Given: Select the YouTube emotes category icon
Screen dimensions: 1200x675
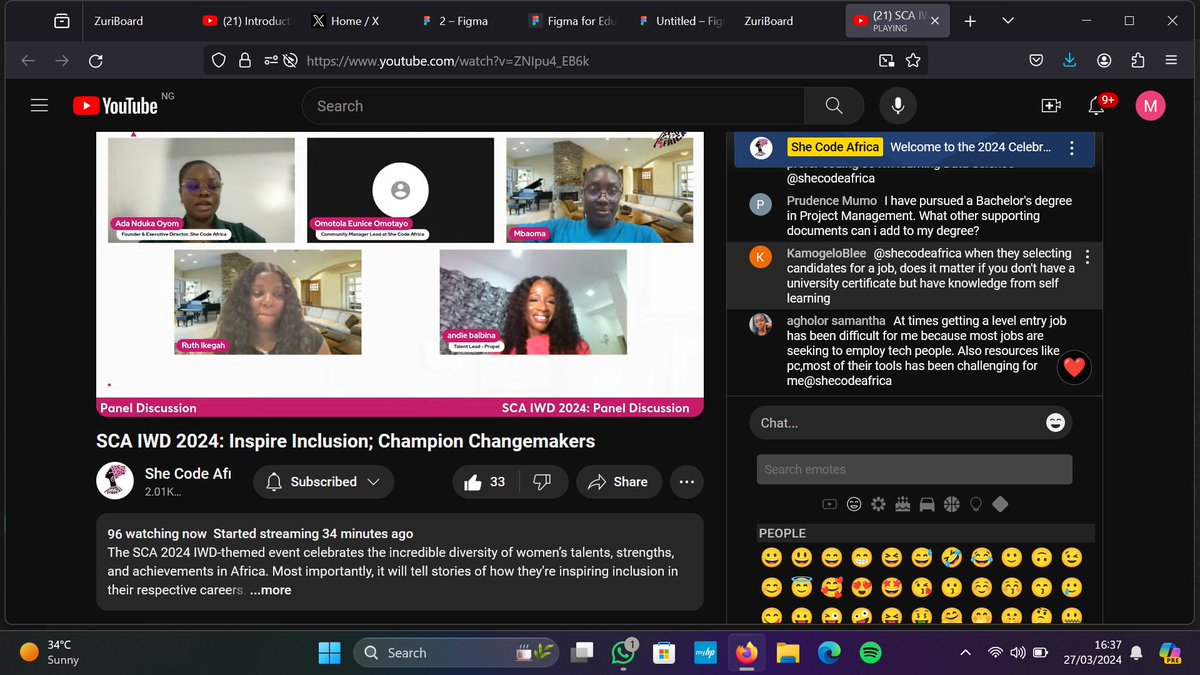Looking at the screenshot, I should click(x=829, y=504).
